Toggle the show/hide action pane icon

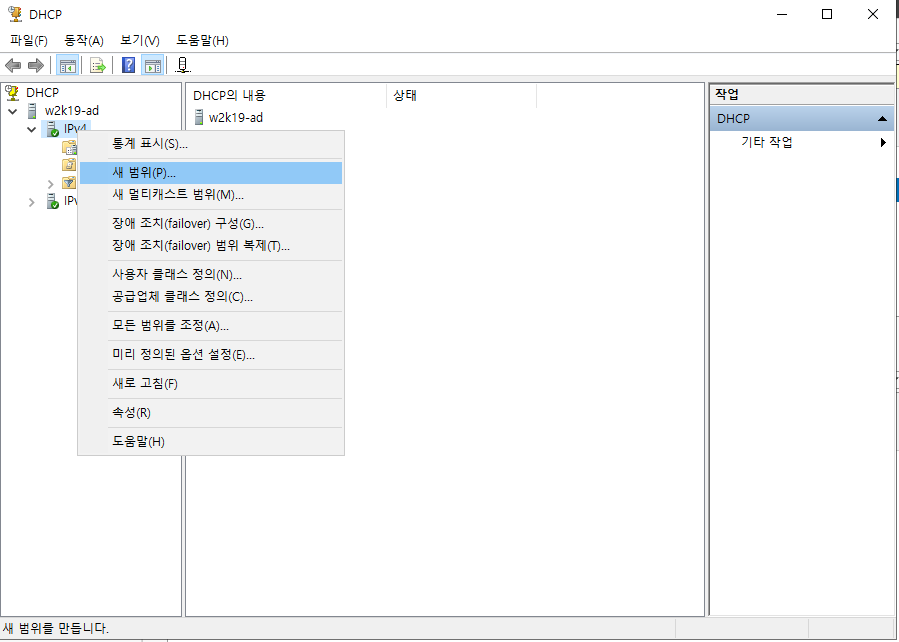coord(153,65)
